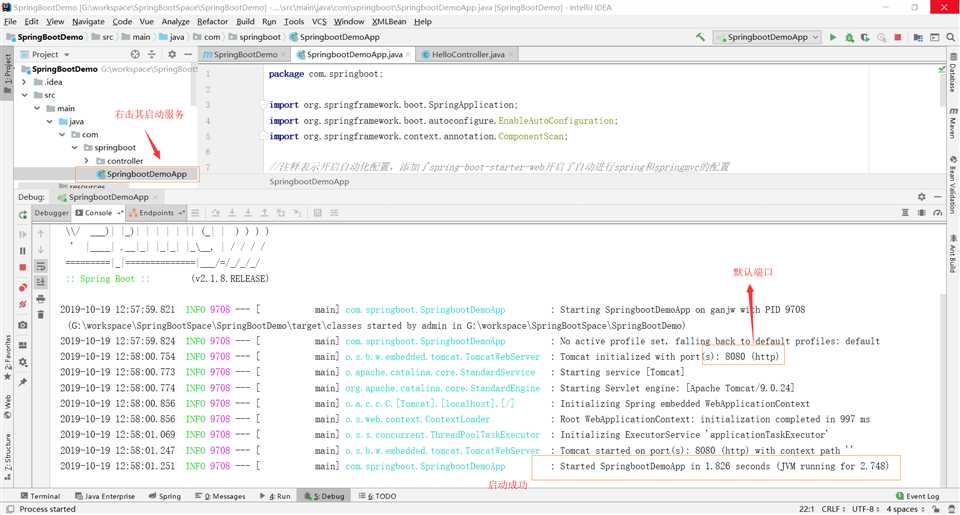Open Project panel gear settings
This screenshot has height=515, width=960.
[x=172, y=55]
